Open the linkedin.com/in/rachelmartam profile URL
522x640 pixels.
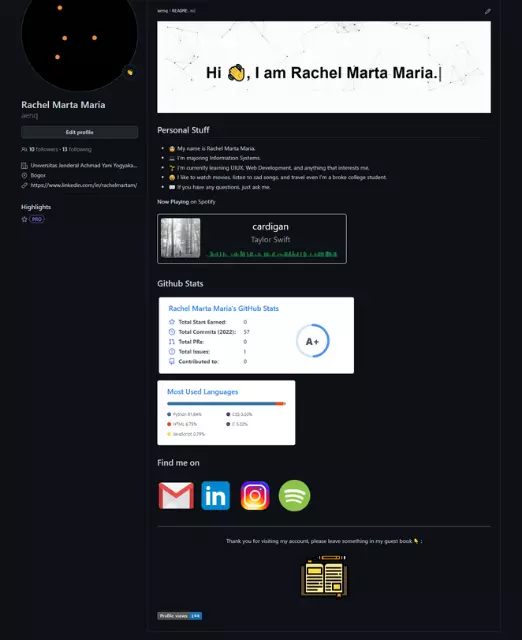(84, 185)
